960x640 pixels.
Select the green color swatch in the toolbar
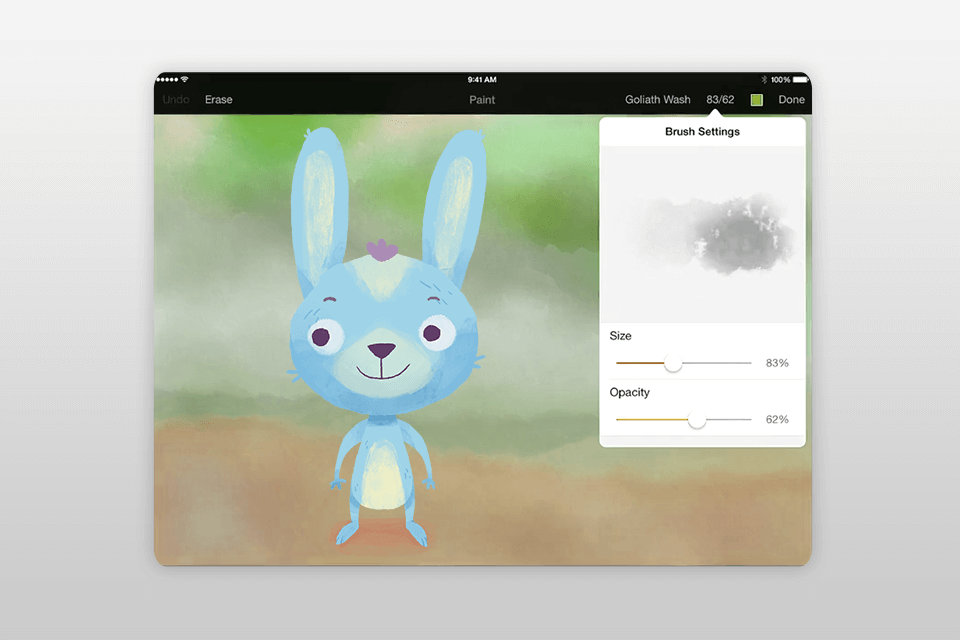(x=756, y=99)
